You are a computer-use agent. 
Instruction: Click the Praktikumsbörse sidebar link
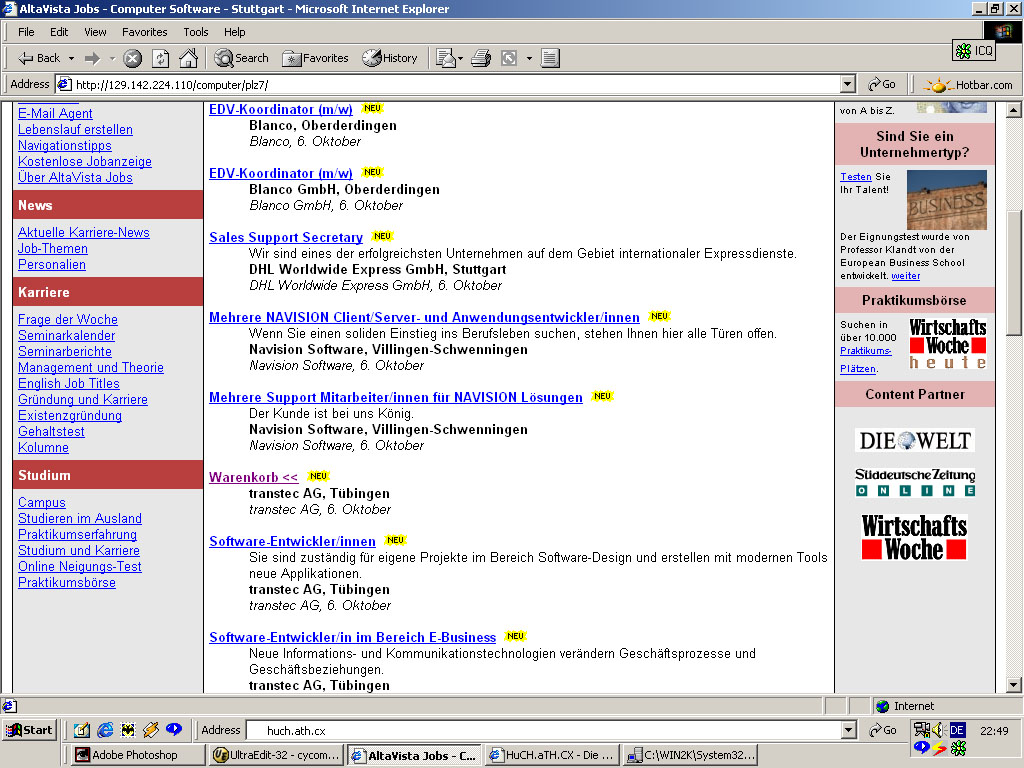[67, 583]
